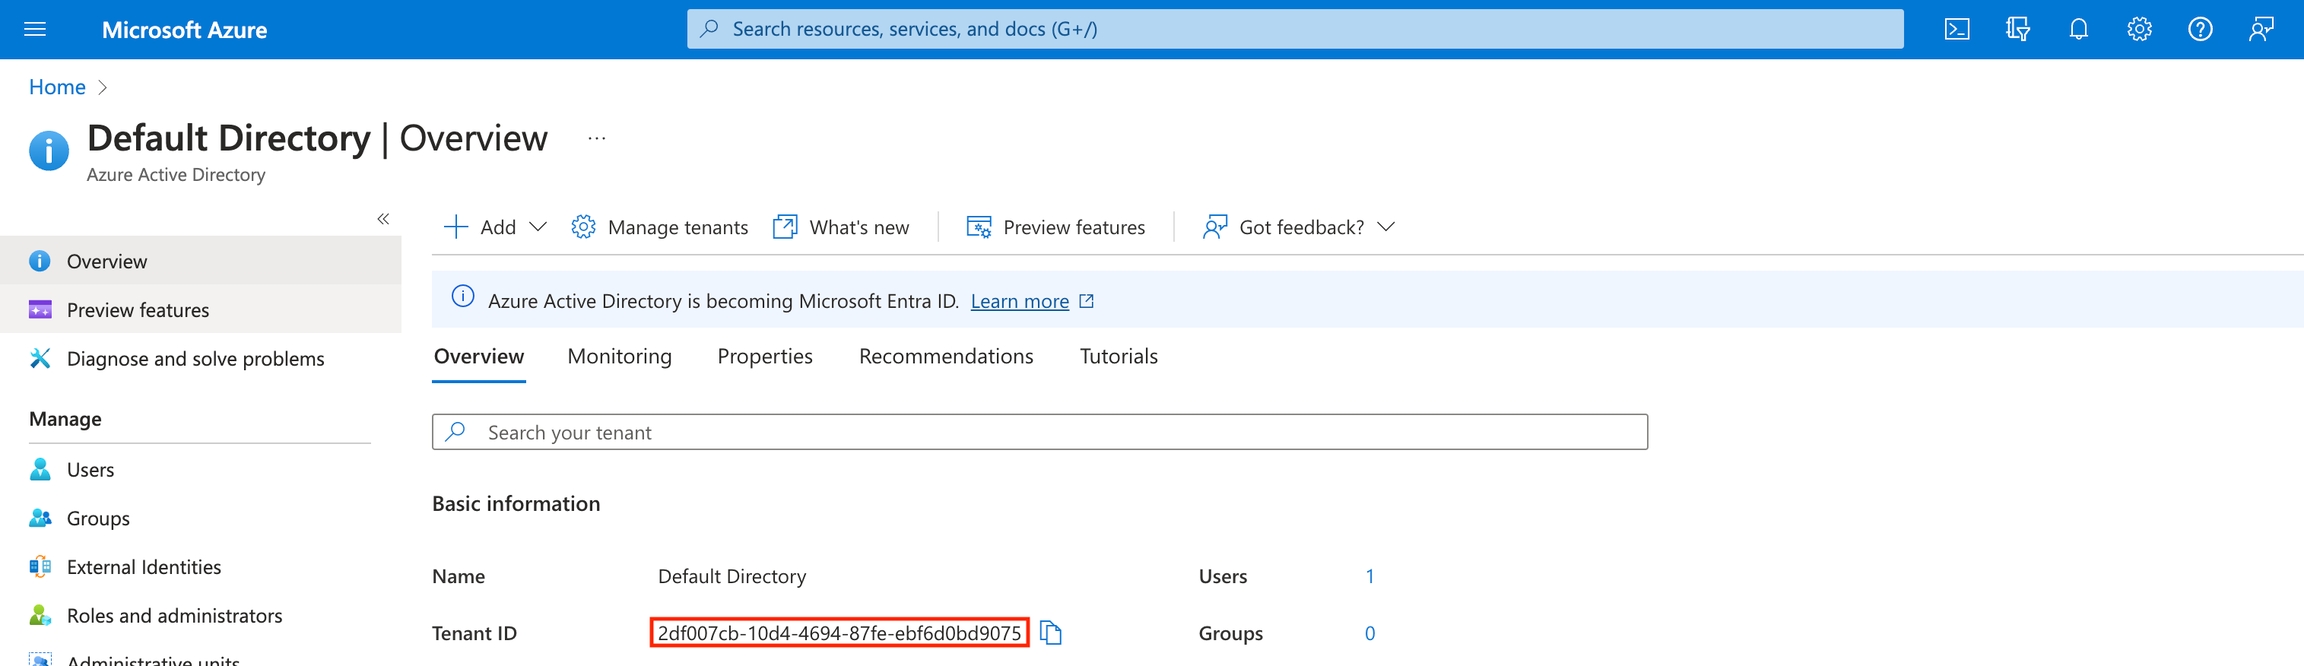The height and width of the screenshot is (666, 2304).
Task: Open Cloud Shell from the top bar
Action: (x=1957, y=29)
